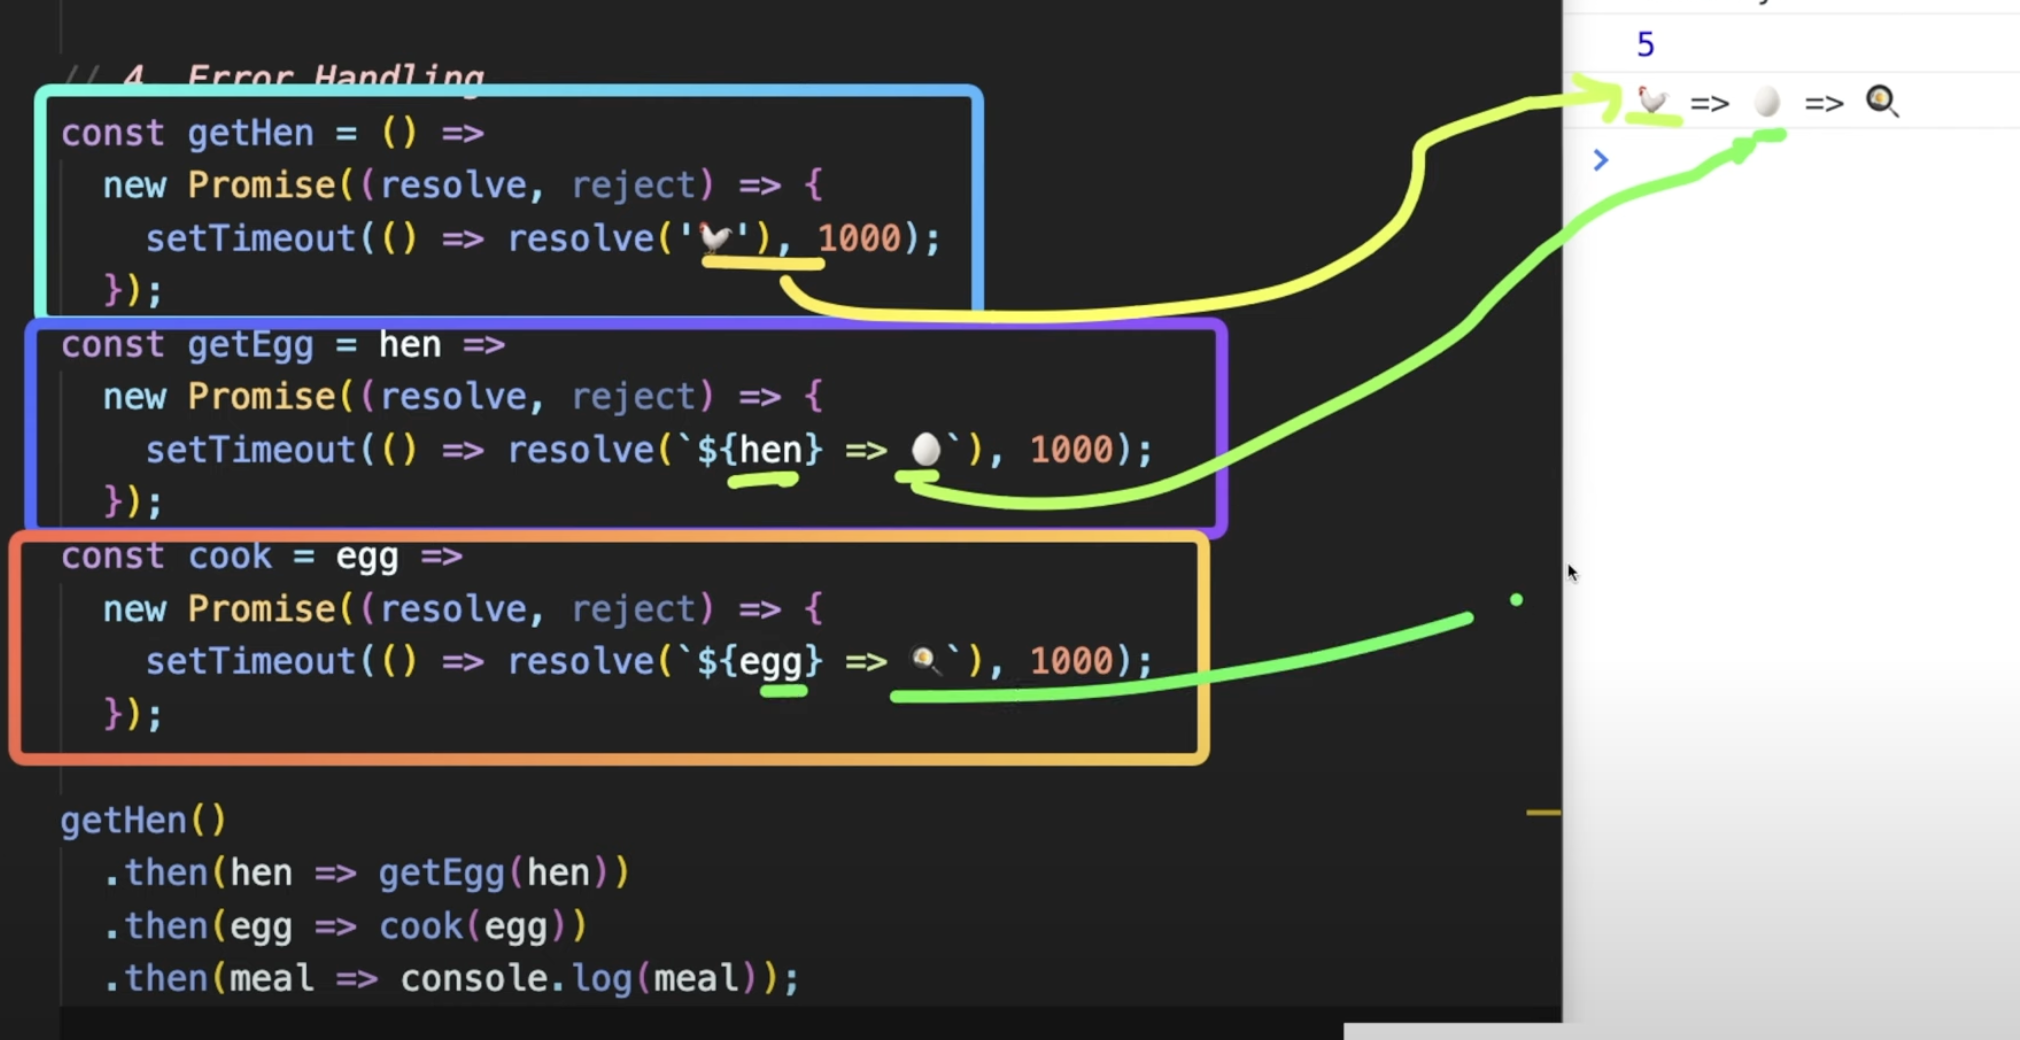Viewport: 2020px width, 1040px height.
Task: Click the fried egg emoji in cook's template
Action: tap(926, 660)
